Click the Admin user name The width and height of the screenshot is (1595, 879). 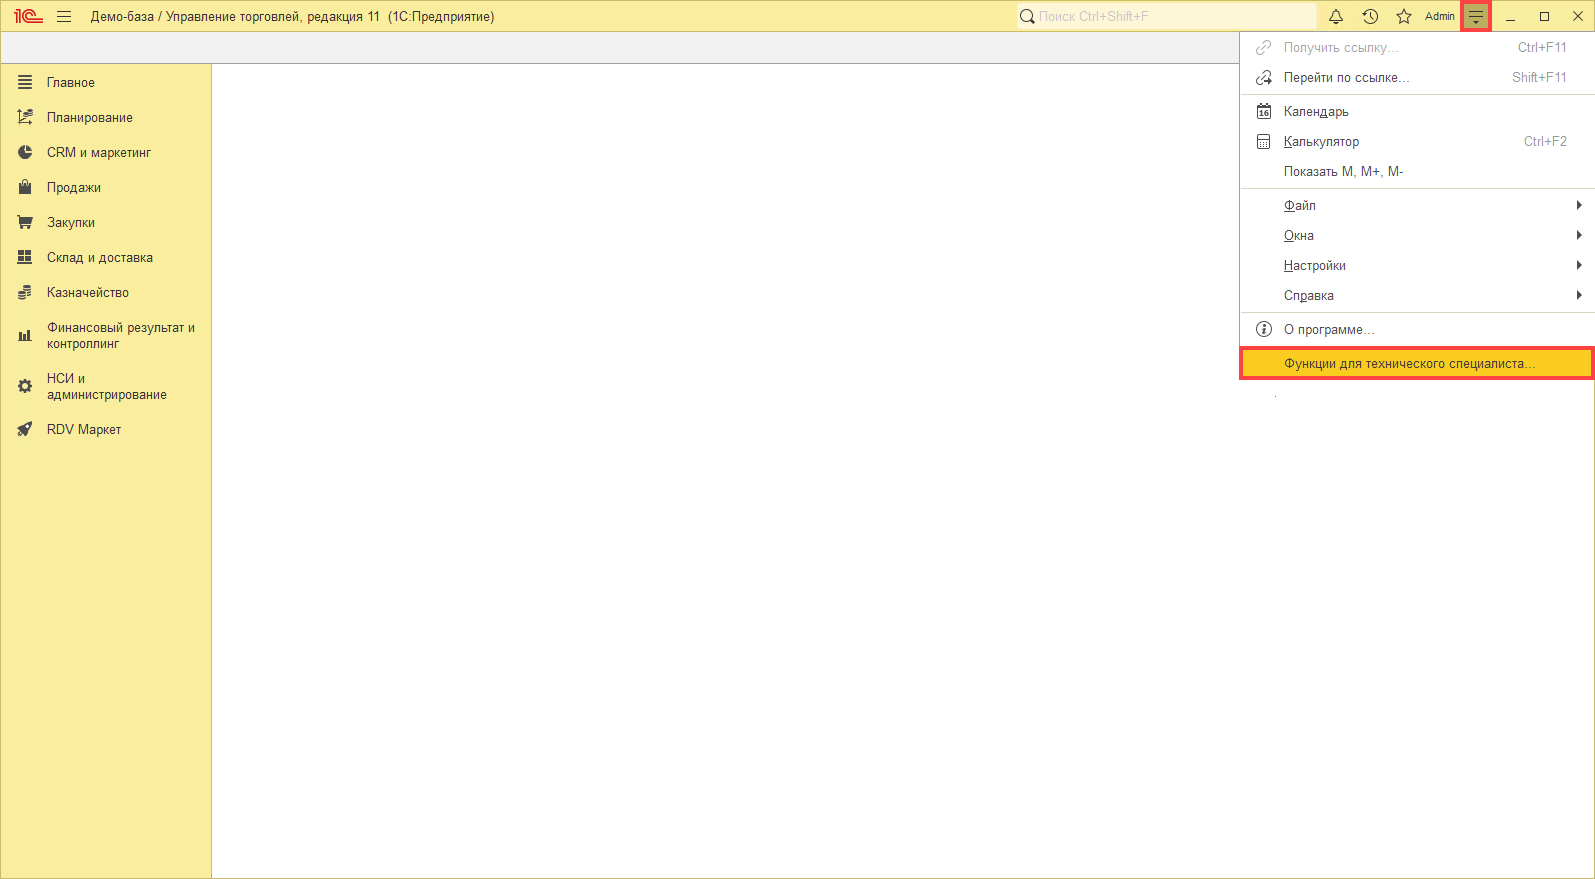1440,16
